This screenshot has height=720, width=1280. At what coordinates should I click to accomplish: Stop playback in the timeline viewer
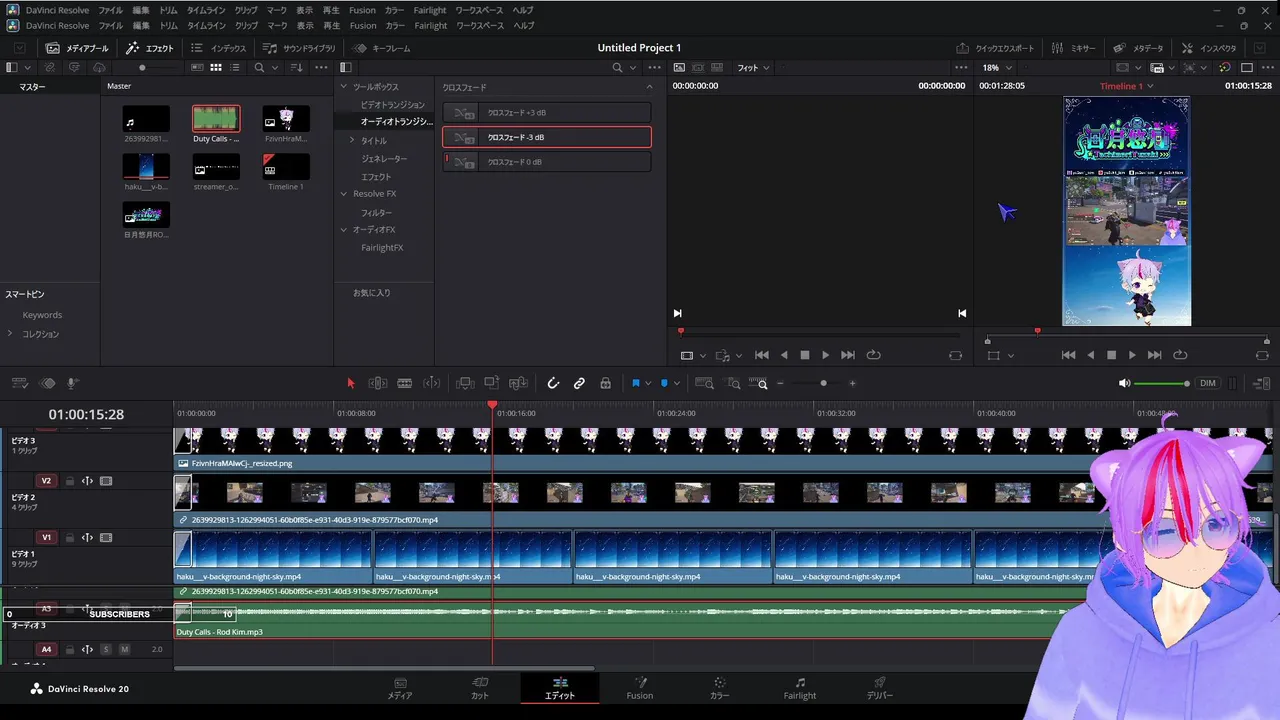point(1111,355)
